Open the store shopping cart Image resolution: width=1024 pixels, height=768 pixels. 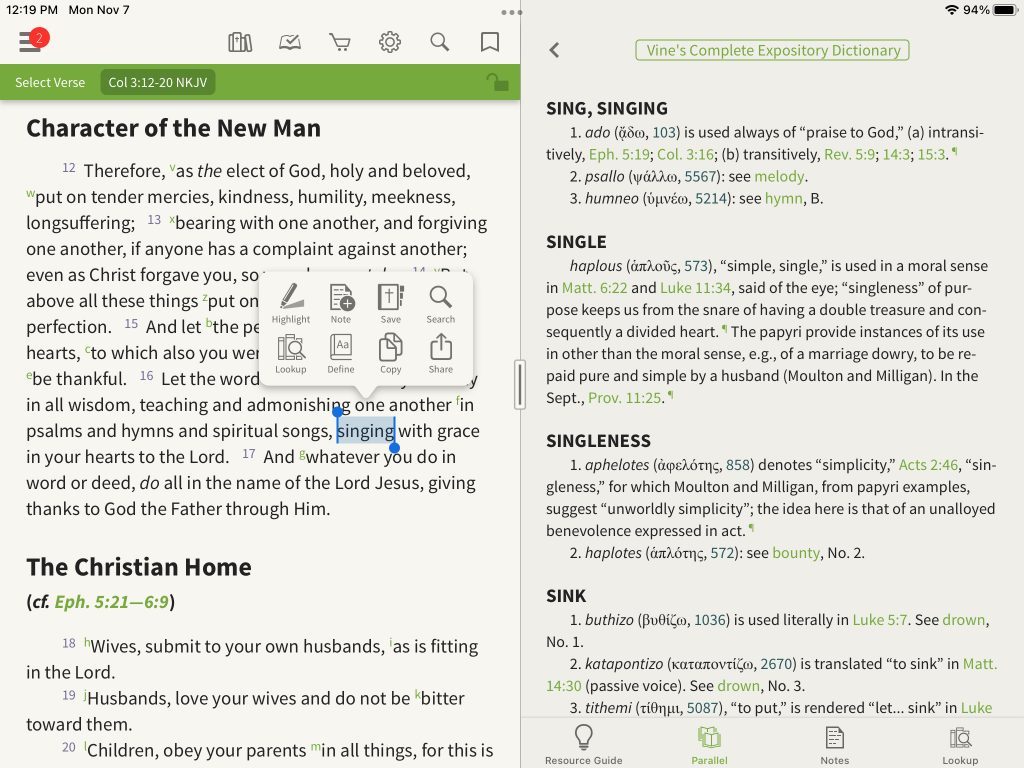click(x=340, y=42)
